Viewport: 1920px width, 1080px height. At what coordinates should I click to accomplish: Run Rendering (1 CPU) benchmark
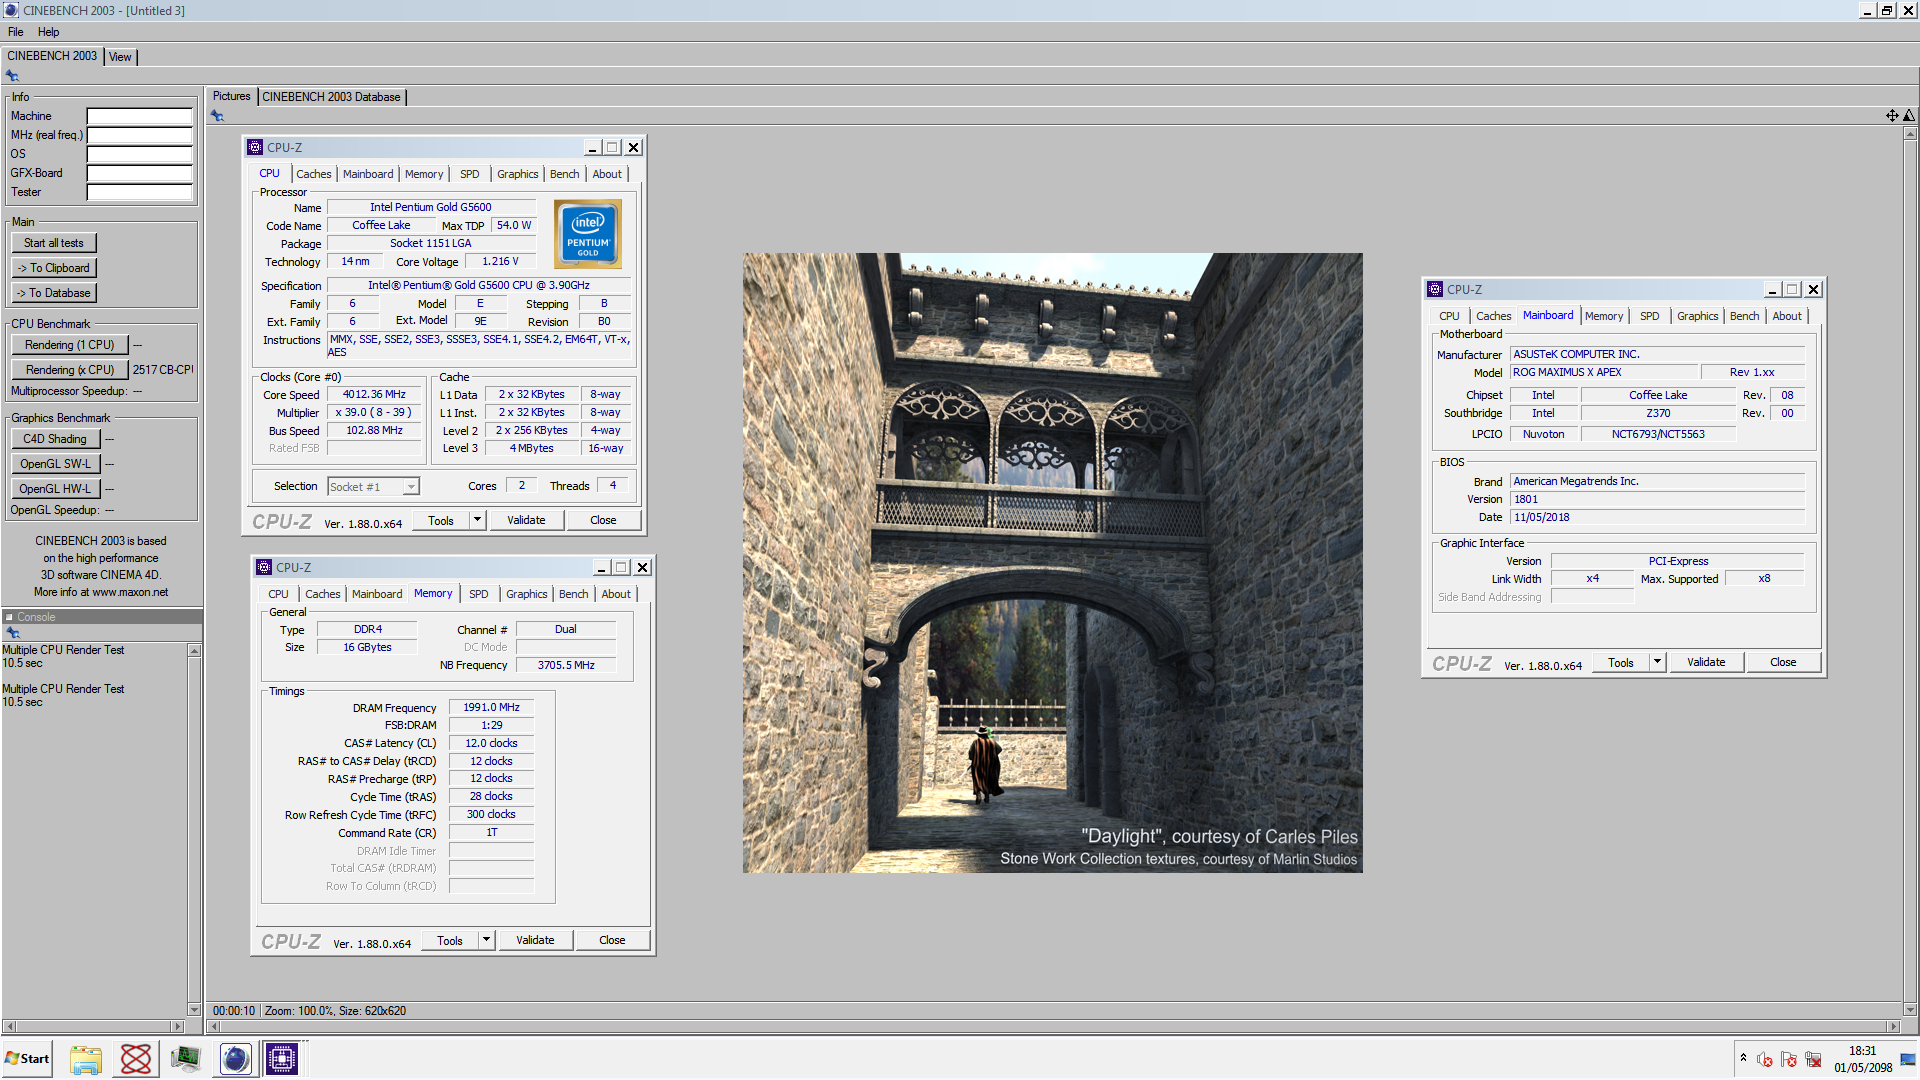[x=70, y=345]
